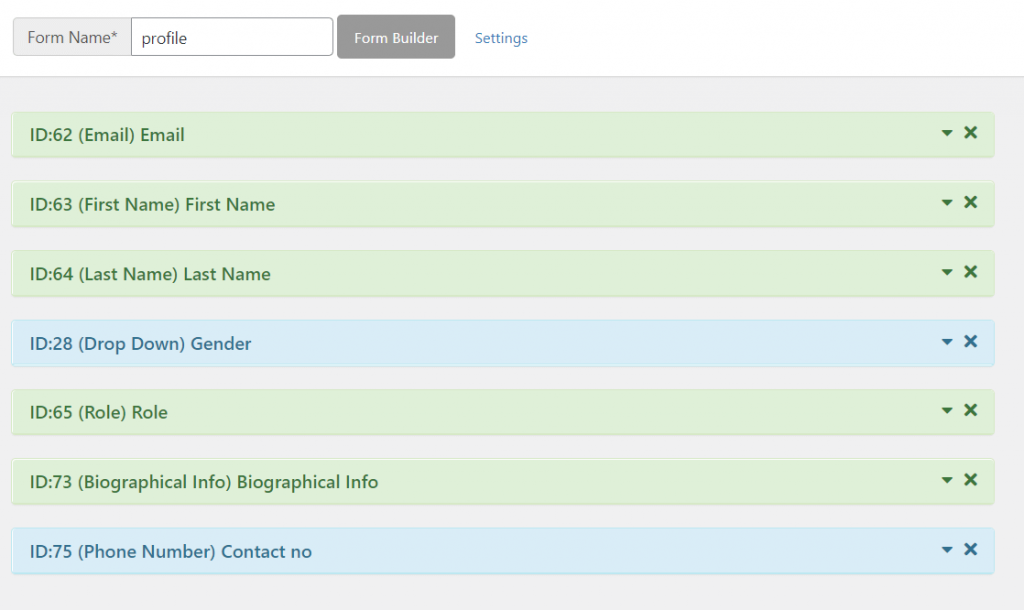
Task: Expand the Biographical Info field settings
Action: tap(946, 481)
